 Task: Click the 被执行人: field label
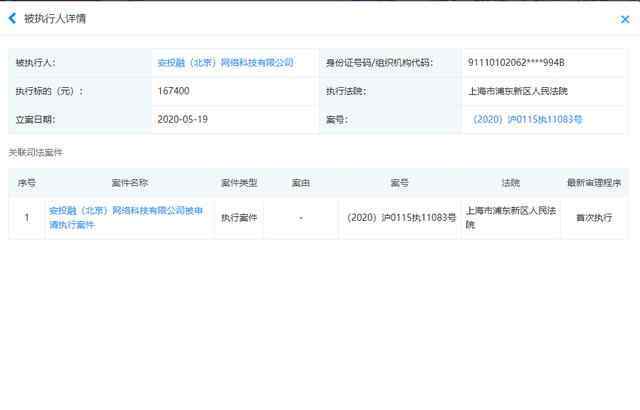[36, 62]
